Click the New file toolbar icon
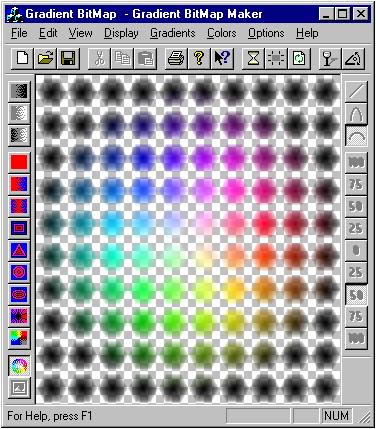 22,58
